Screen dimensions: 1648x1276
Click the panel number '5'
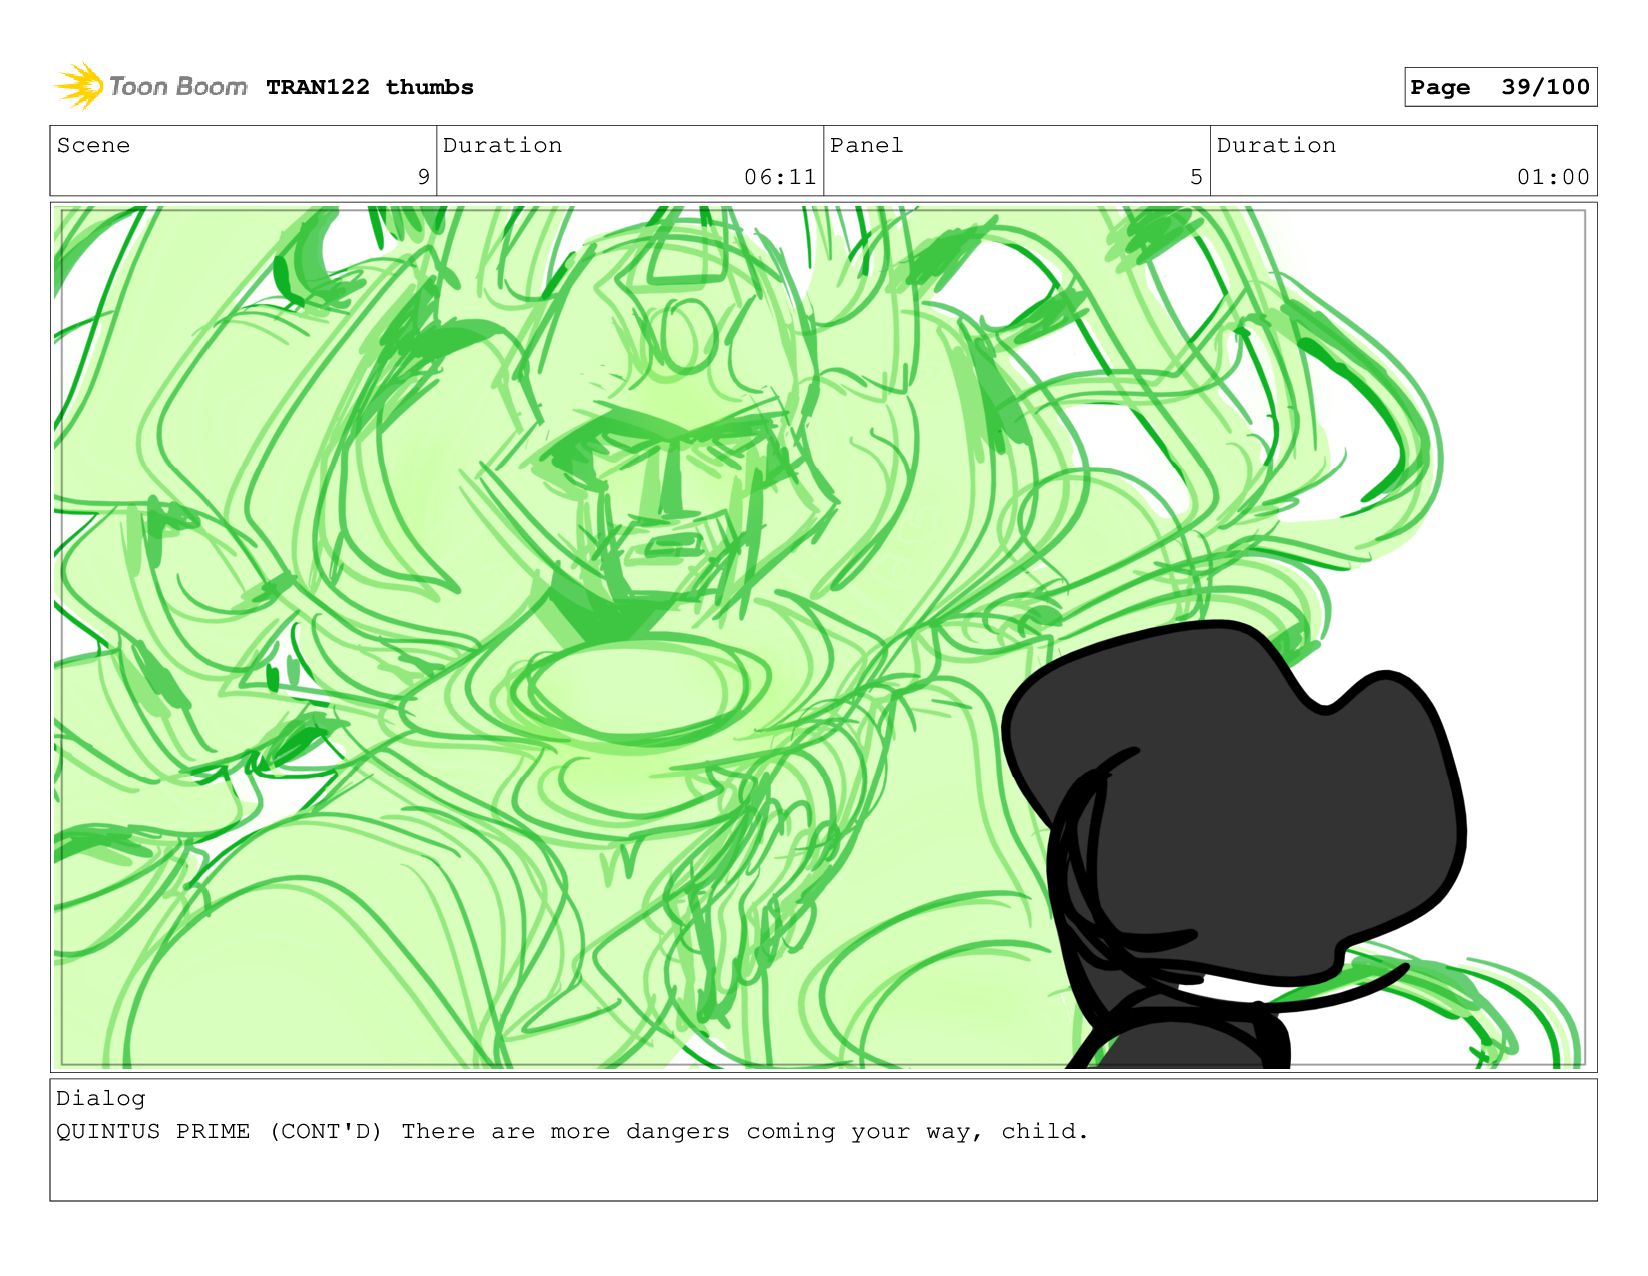coord(1196,177)
